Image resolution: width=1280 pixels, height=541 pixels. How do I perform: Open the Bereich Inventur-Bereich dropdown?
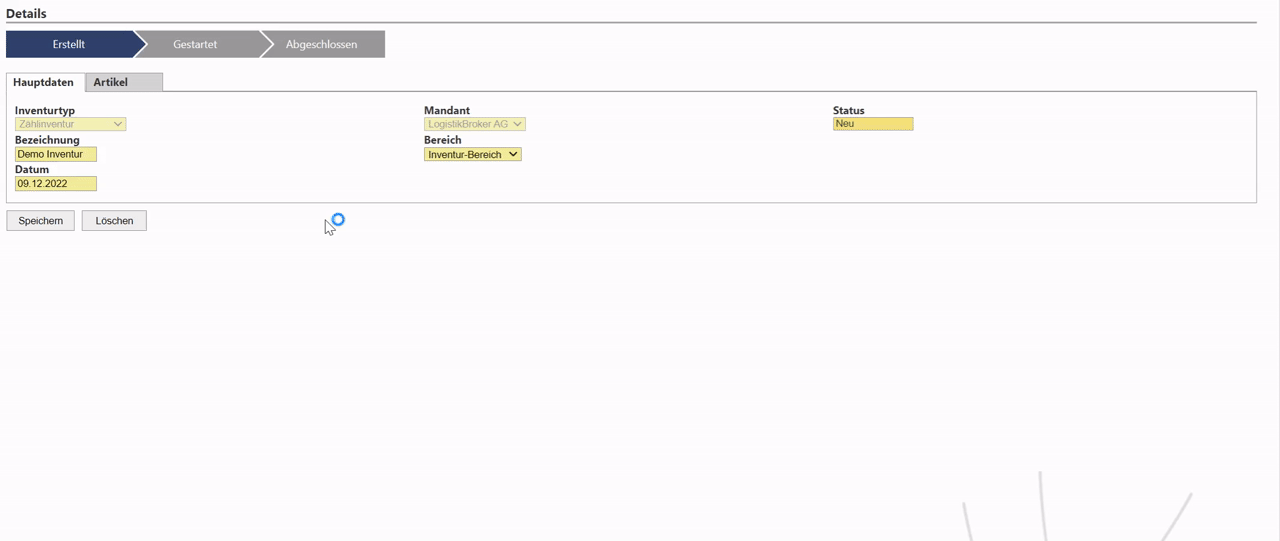coord(473,154)
